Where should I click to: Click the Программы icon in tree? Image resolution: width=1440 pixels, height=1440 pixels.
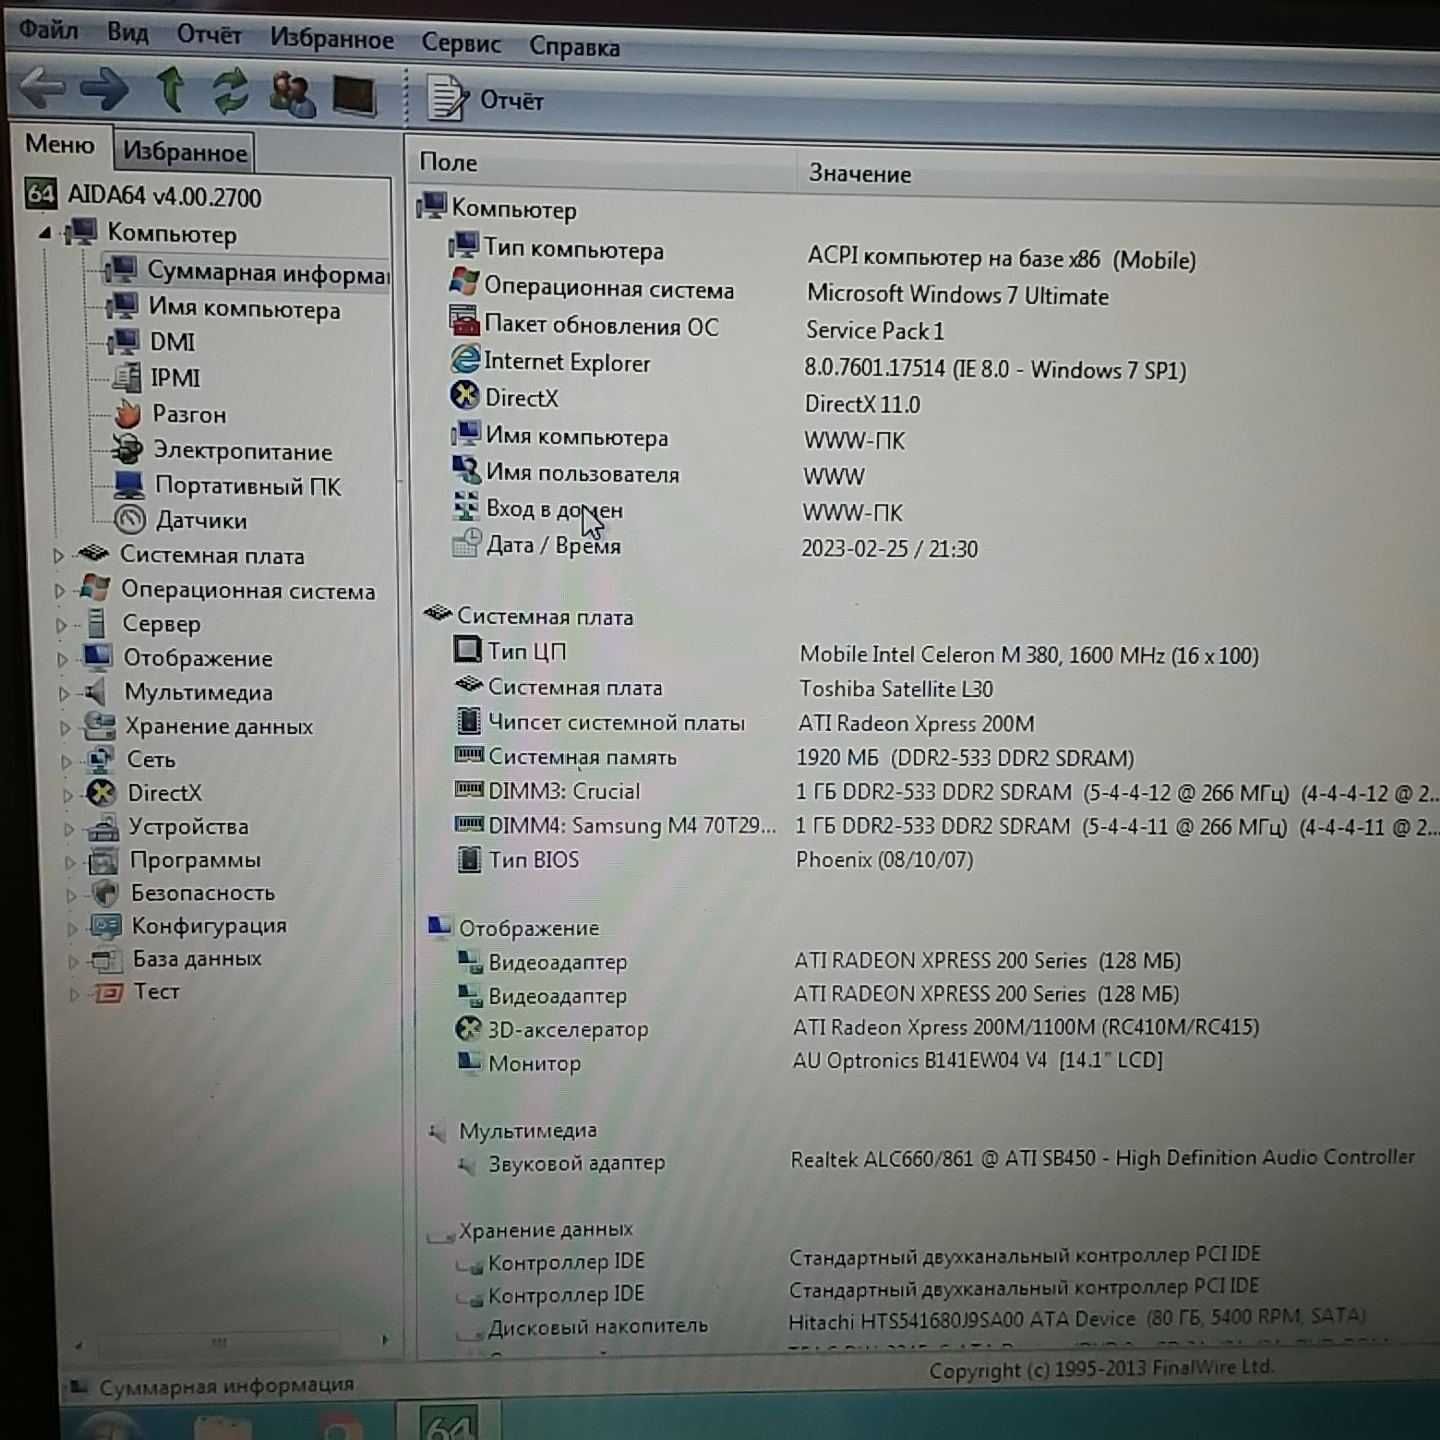(x=104, y=860)
